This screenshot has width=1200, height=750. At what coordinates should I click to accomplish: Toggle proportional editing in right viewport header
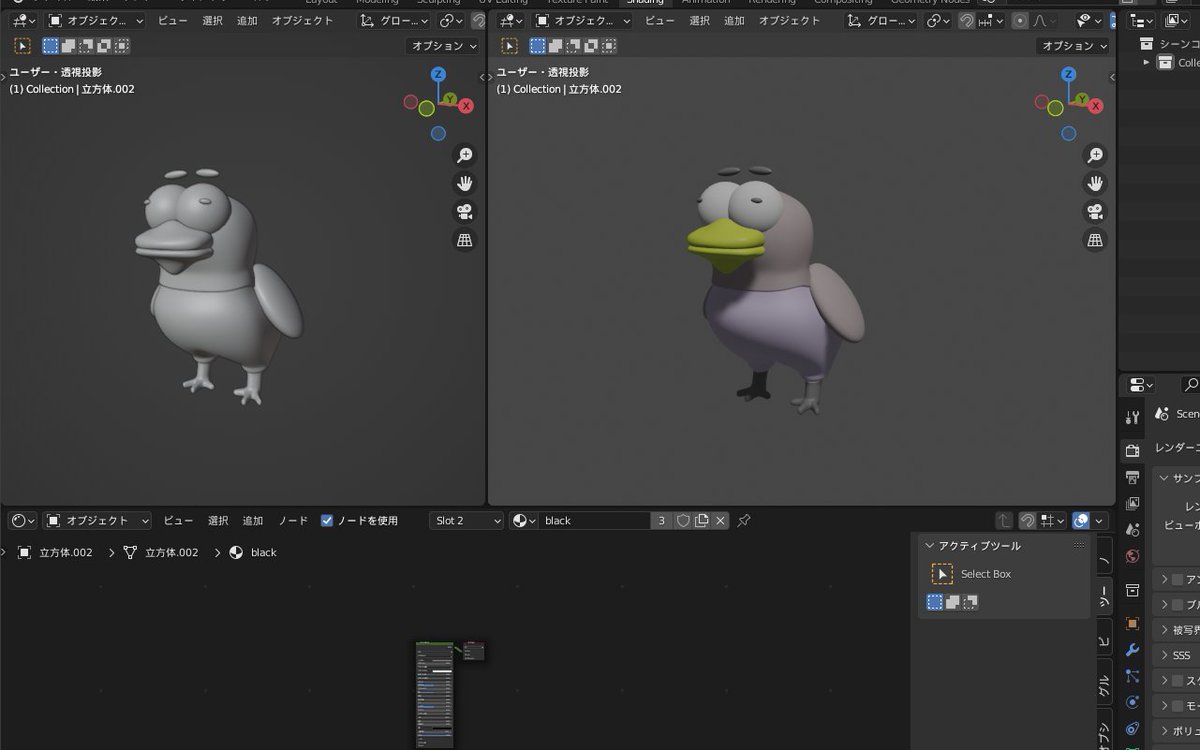(x=1020, y=20)
